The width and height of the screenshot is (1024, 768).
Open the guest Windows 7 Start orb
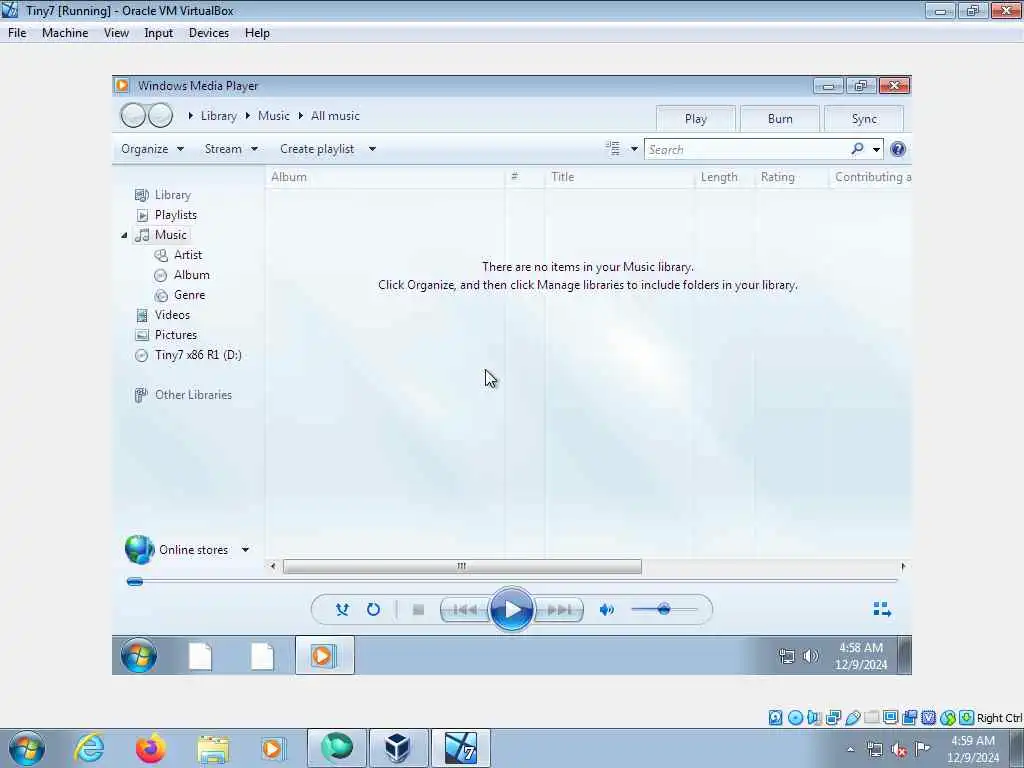pos(138,656)
